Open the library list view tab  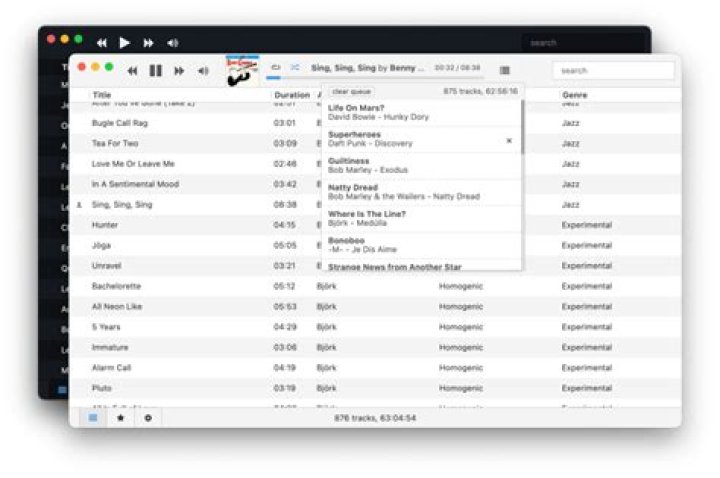point(93,417)
